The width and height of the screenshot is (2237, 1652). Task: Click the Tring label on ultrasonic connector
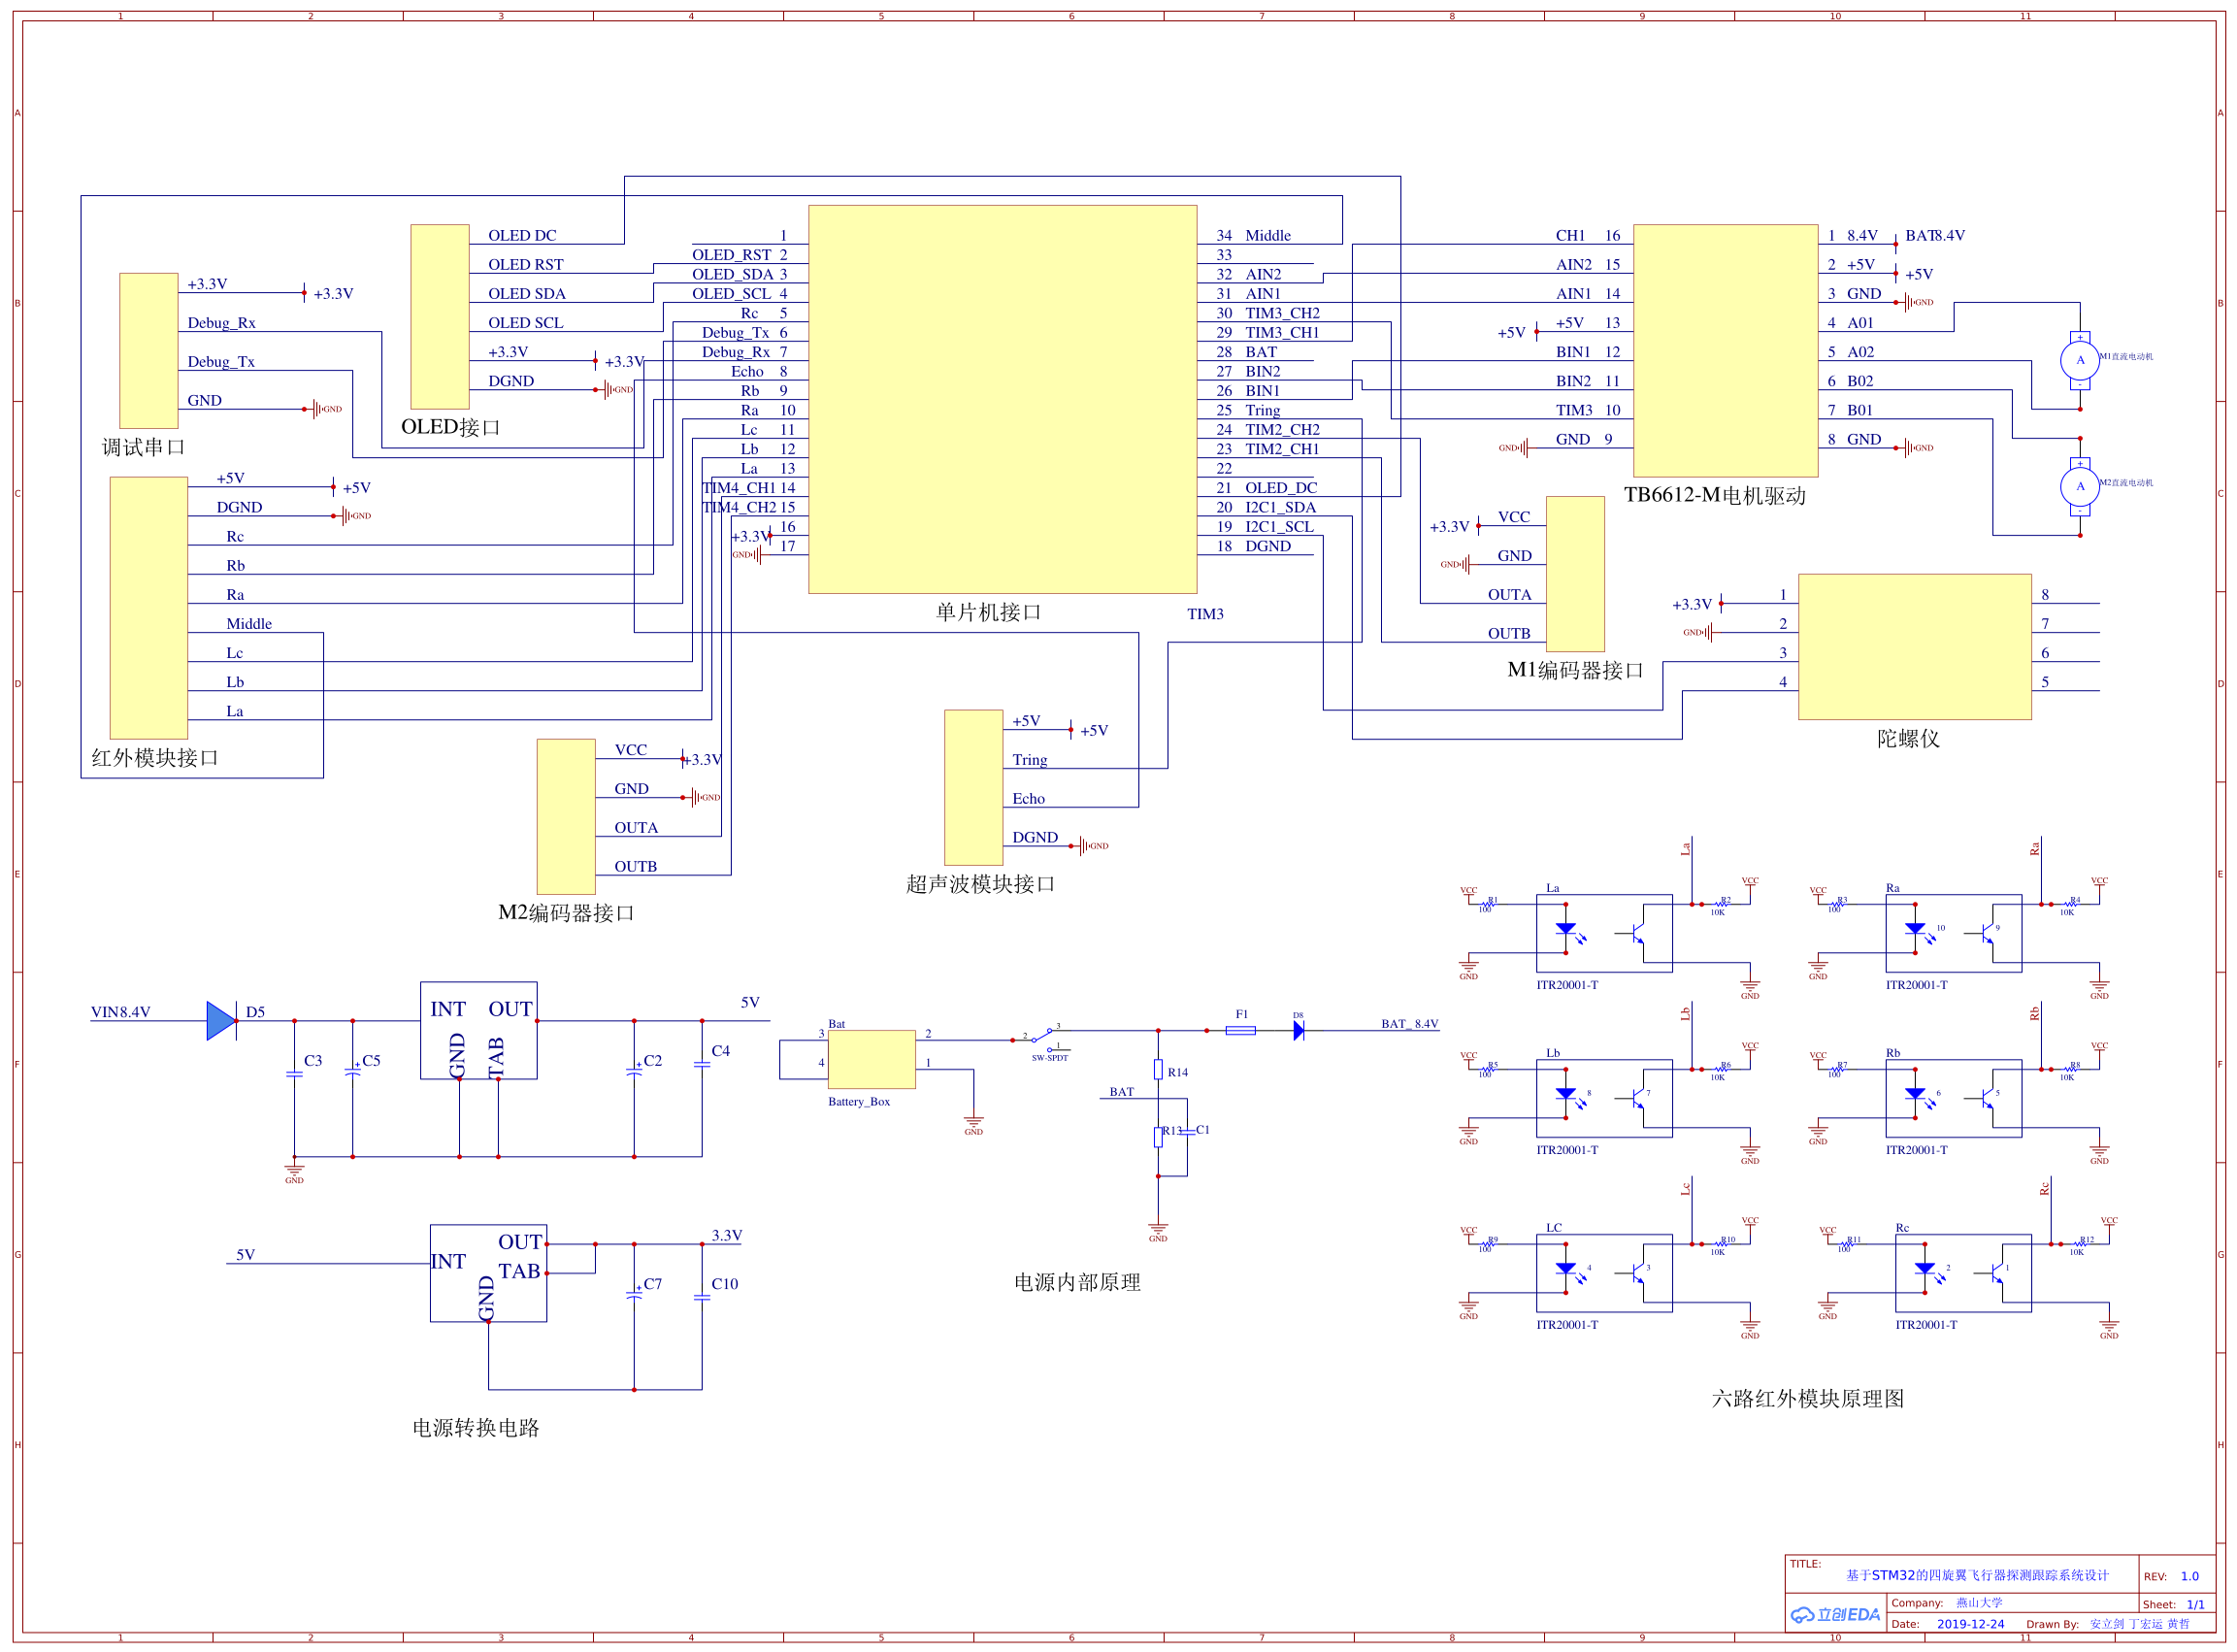point(1029,760)
